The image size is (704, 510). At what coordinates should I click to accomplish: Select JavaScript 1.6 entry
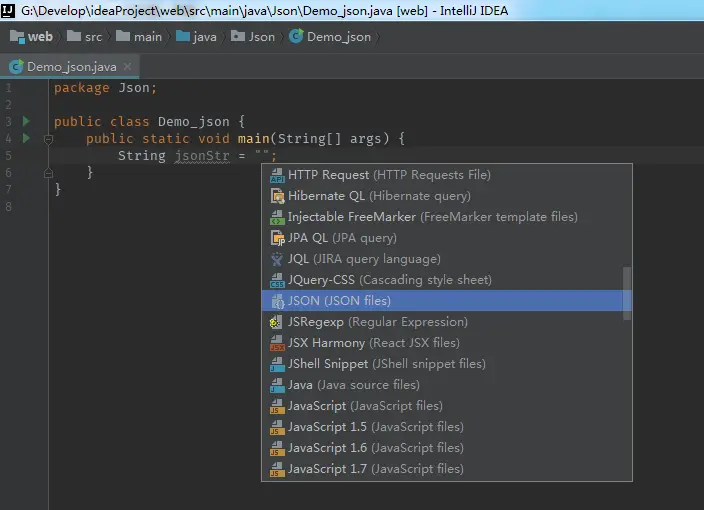(447, 448)
